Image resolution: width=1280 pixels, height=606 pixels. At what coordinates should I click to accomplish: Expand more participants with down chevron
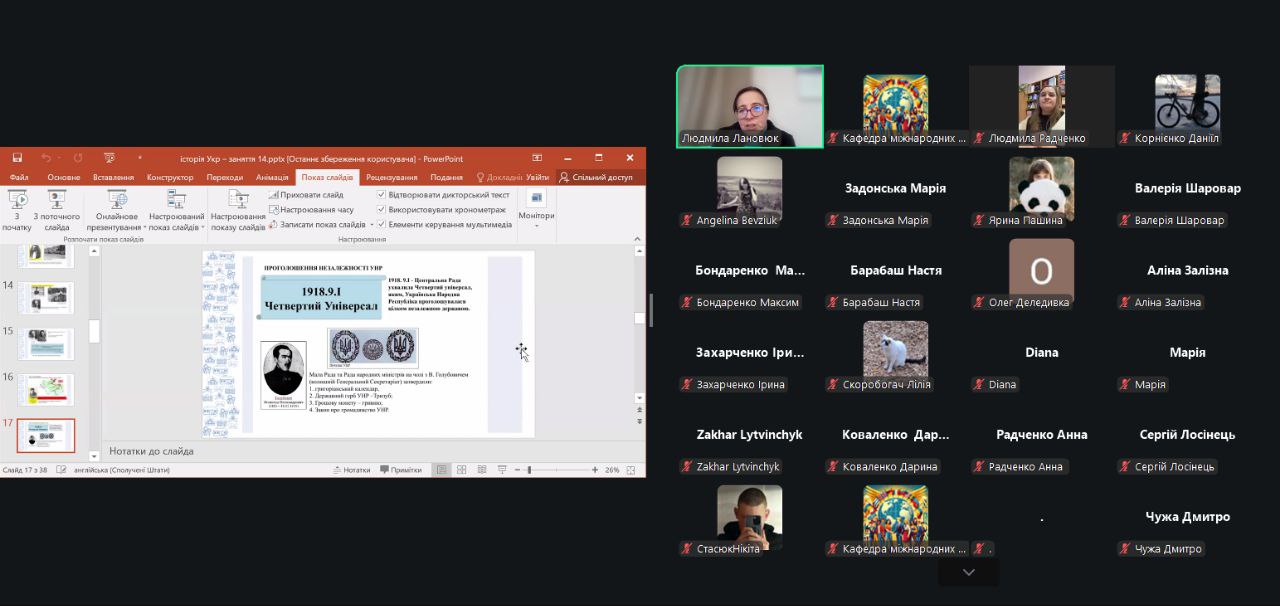click(968, 572)
